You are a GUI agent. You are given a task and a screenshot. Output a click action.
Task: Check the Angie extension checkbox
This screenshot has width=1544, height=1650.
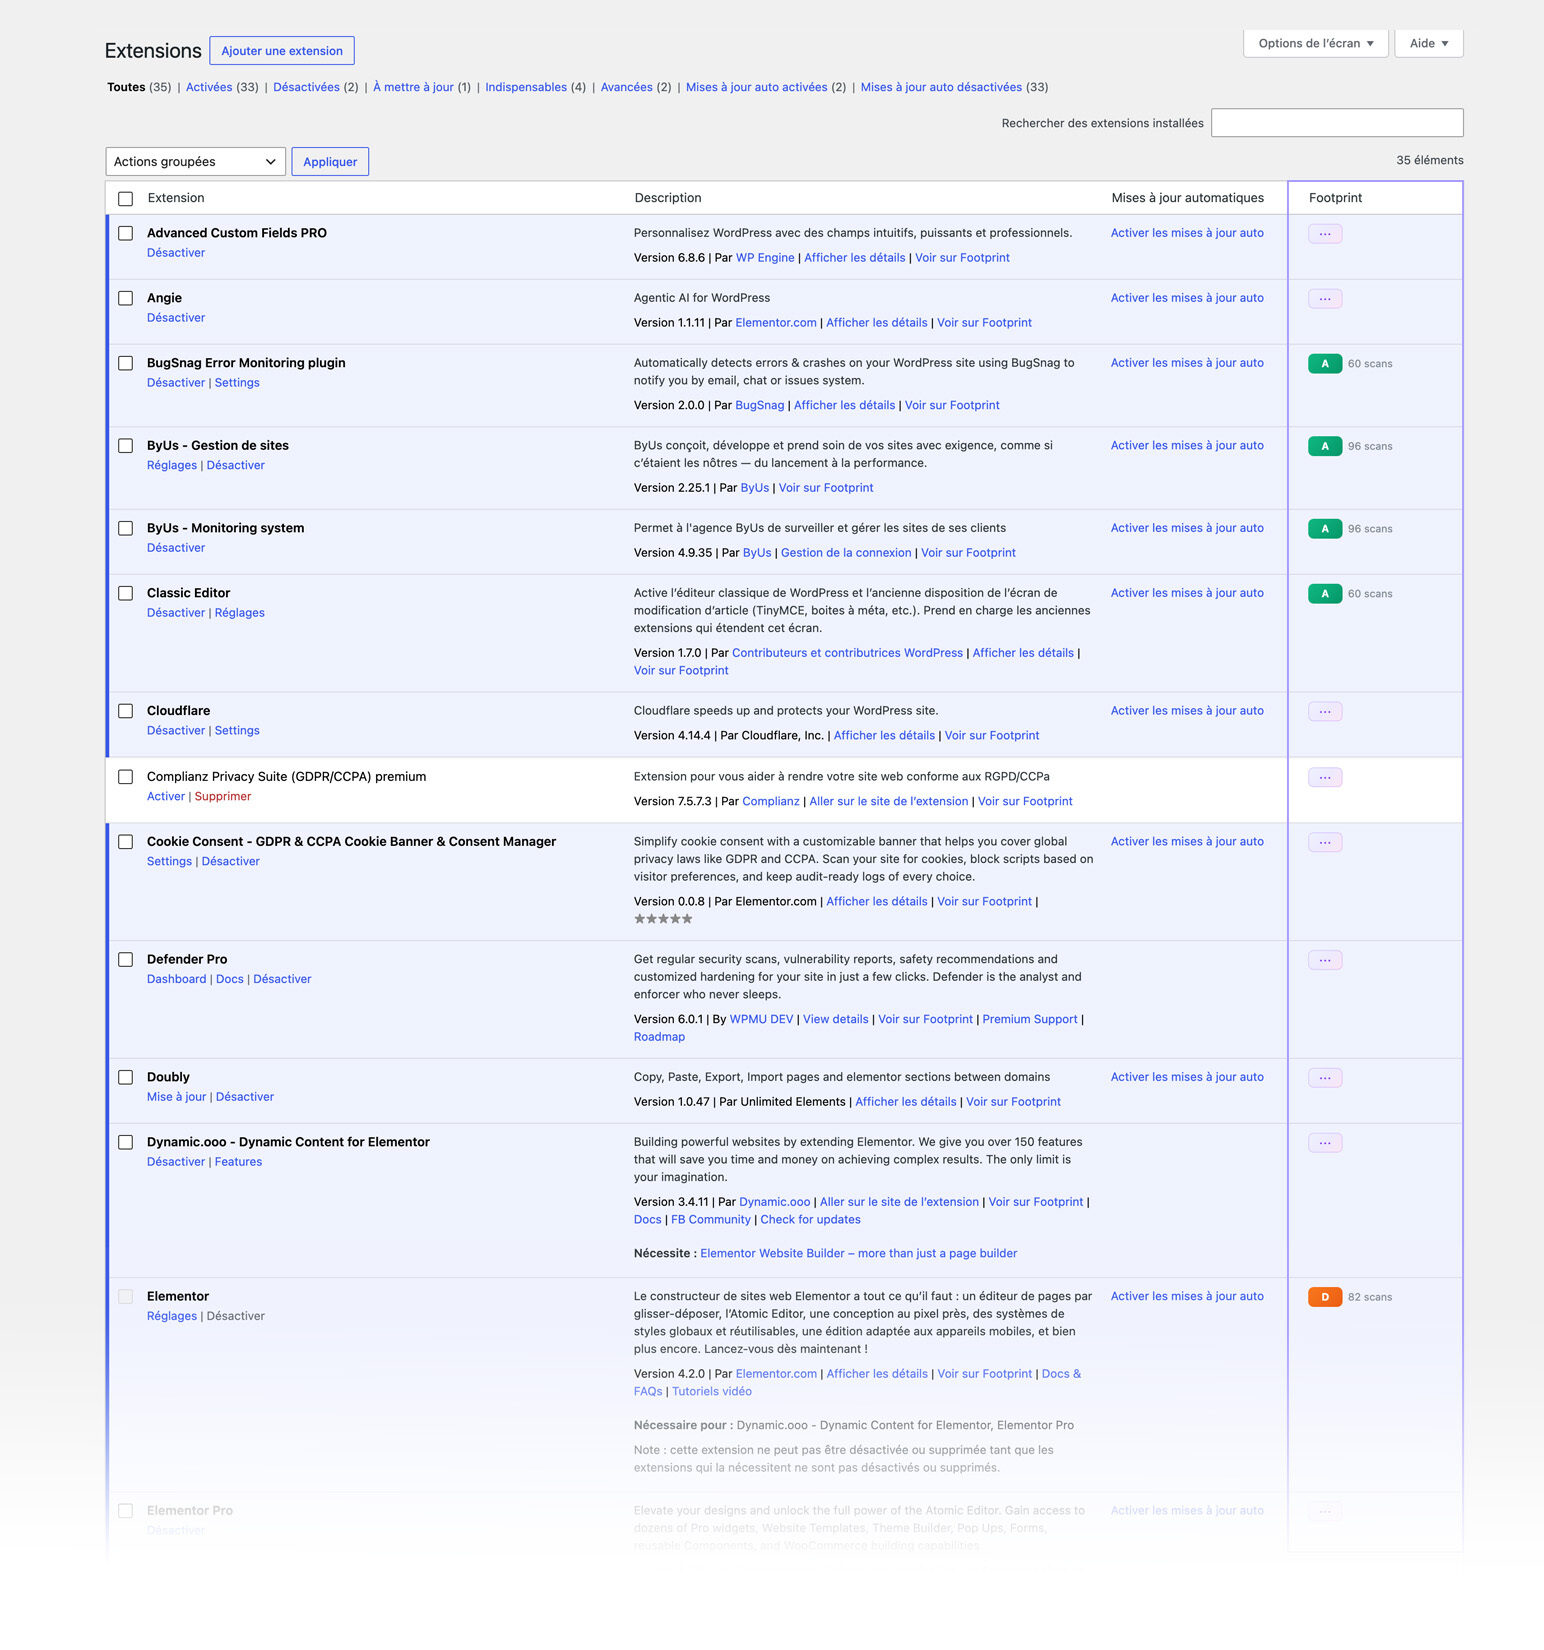point(126,298)
